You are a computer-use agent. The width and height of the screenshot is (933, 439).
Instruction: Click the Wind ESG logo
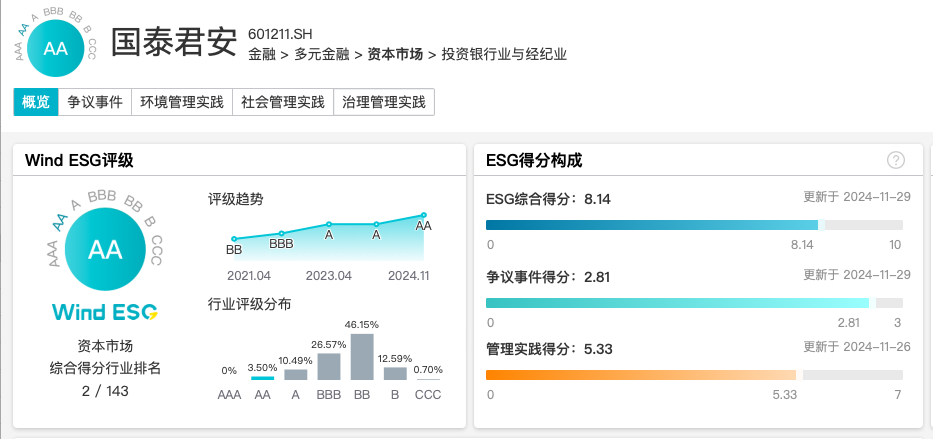point(105,312)
